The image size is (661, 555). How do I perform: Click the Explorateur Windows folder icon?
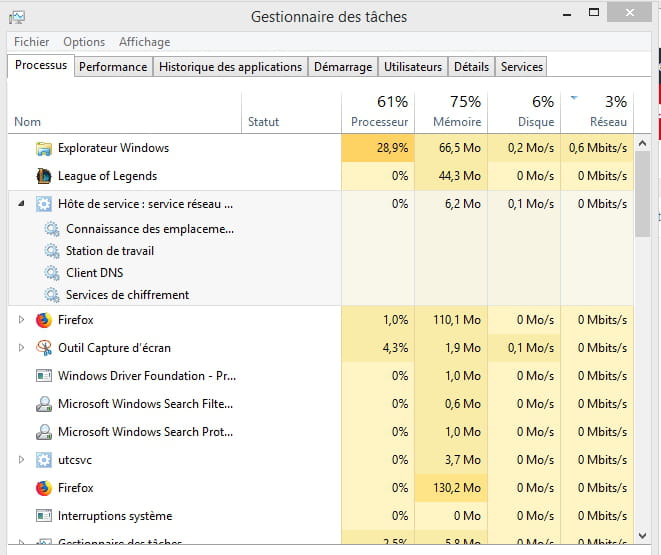click(x=44, y=148)
